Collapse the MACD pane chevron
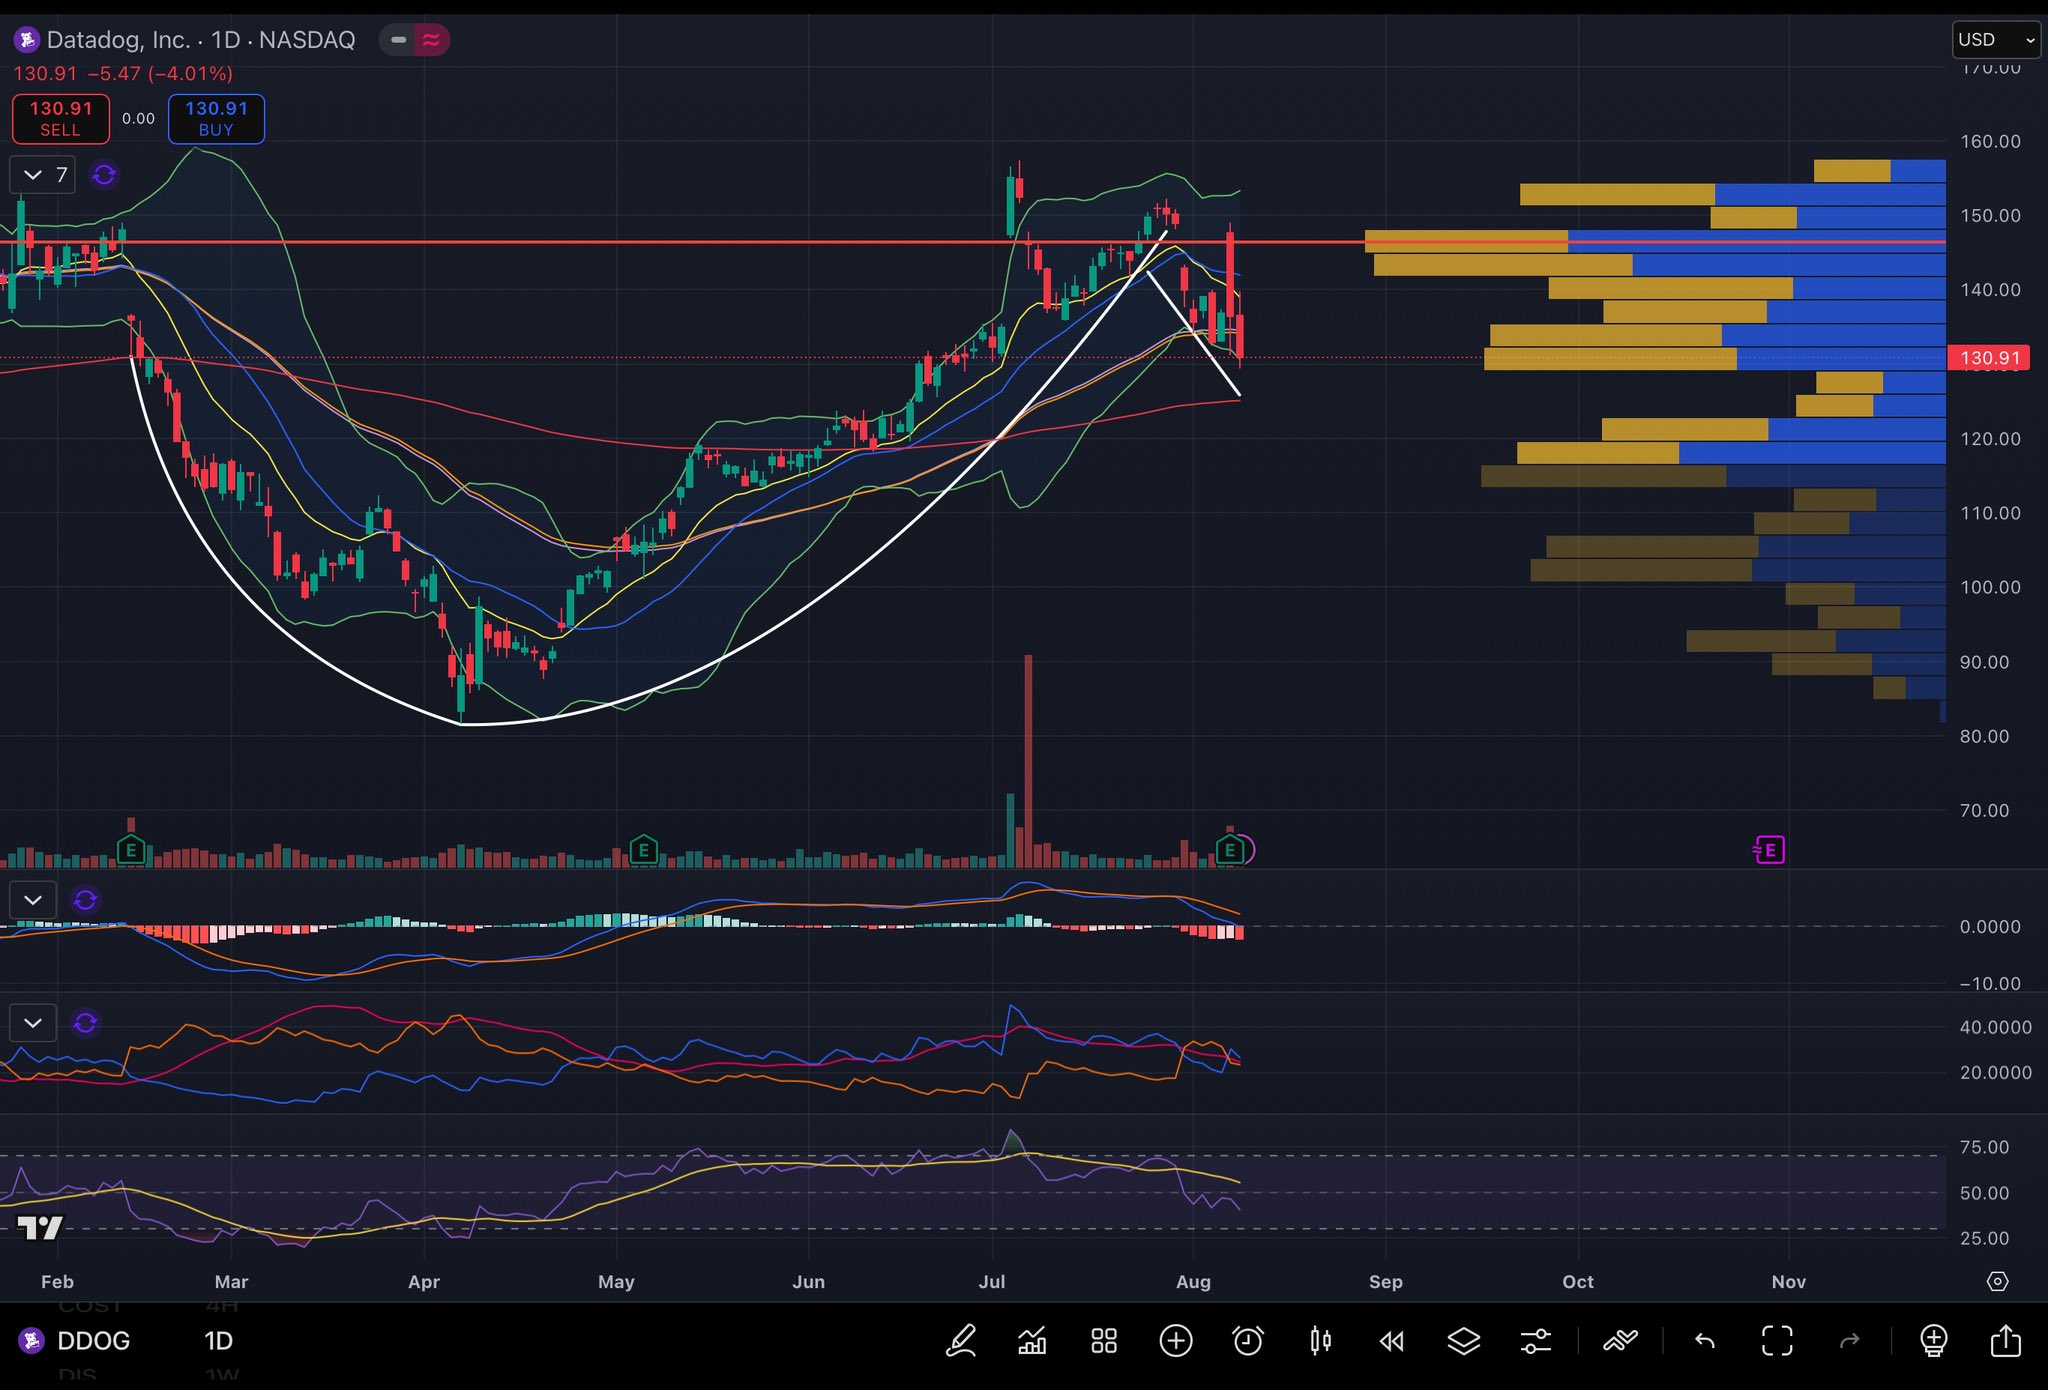 point(33,900)
